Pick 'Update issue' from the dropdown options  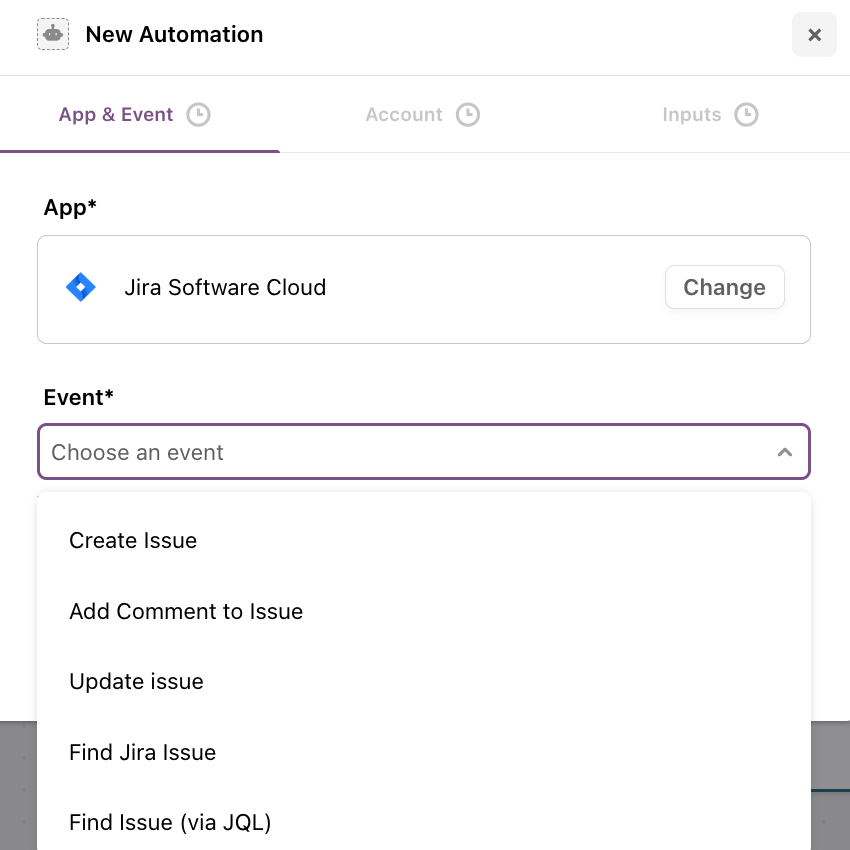click(136, 682)
